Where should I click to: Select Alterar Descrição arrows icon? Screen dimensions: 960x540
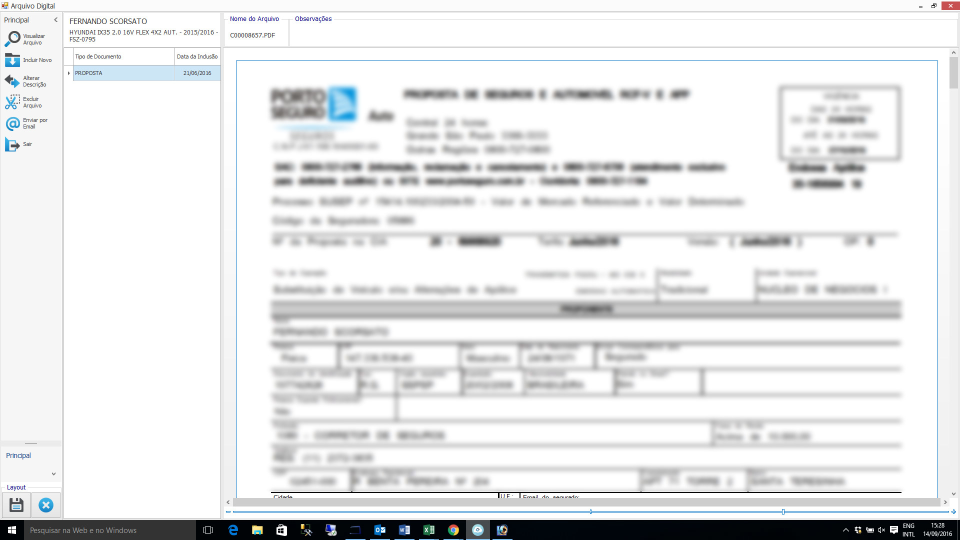pyautogui.click(x=12, y=81)
